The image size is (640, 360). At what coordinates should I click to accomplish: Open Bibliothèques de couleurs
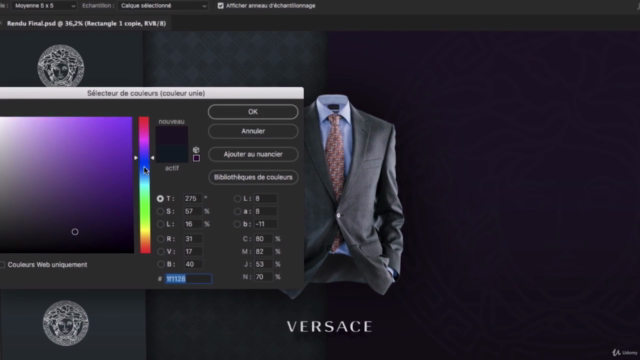point(253,177)
